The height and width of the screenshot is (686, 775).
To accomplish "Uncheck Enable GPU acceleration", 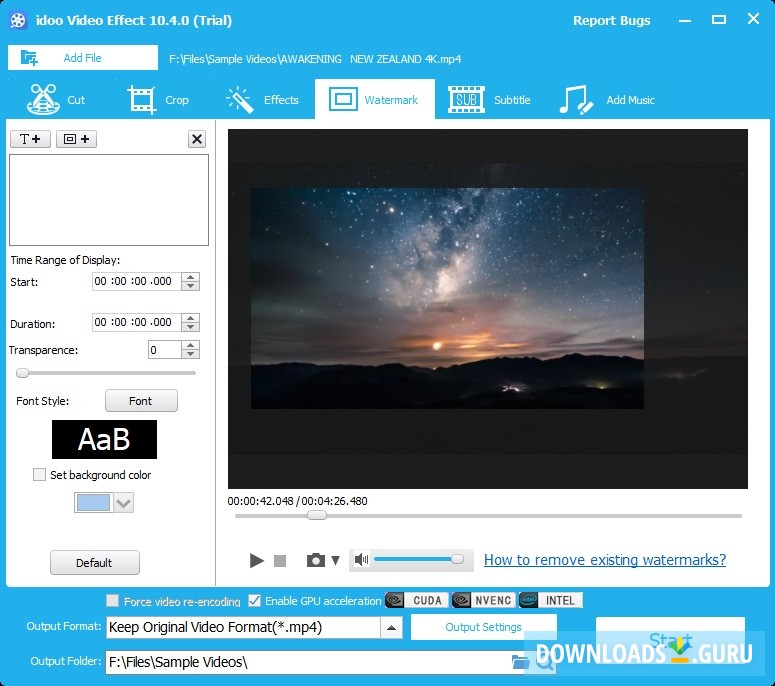I will click(255, 601).
